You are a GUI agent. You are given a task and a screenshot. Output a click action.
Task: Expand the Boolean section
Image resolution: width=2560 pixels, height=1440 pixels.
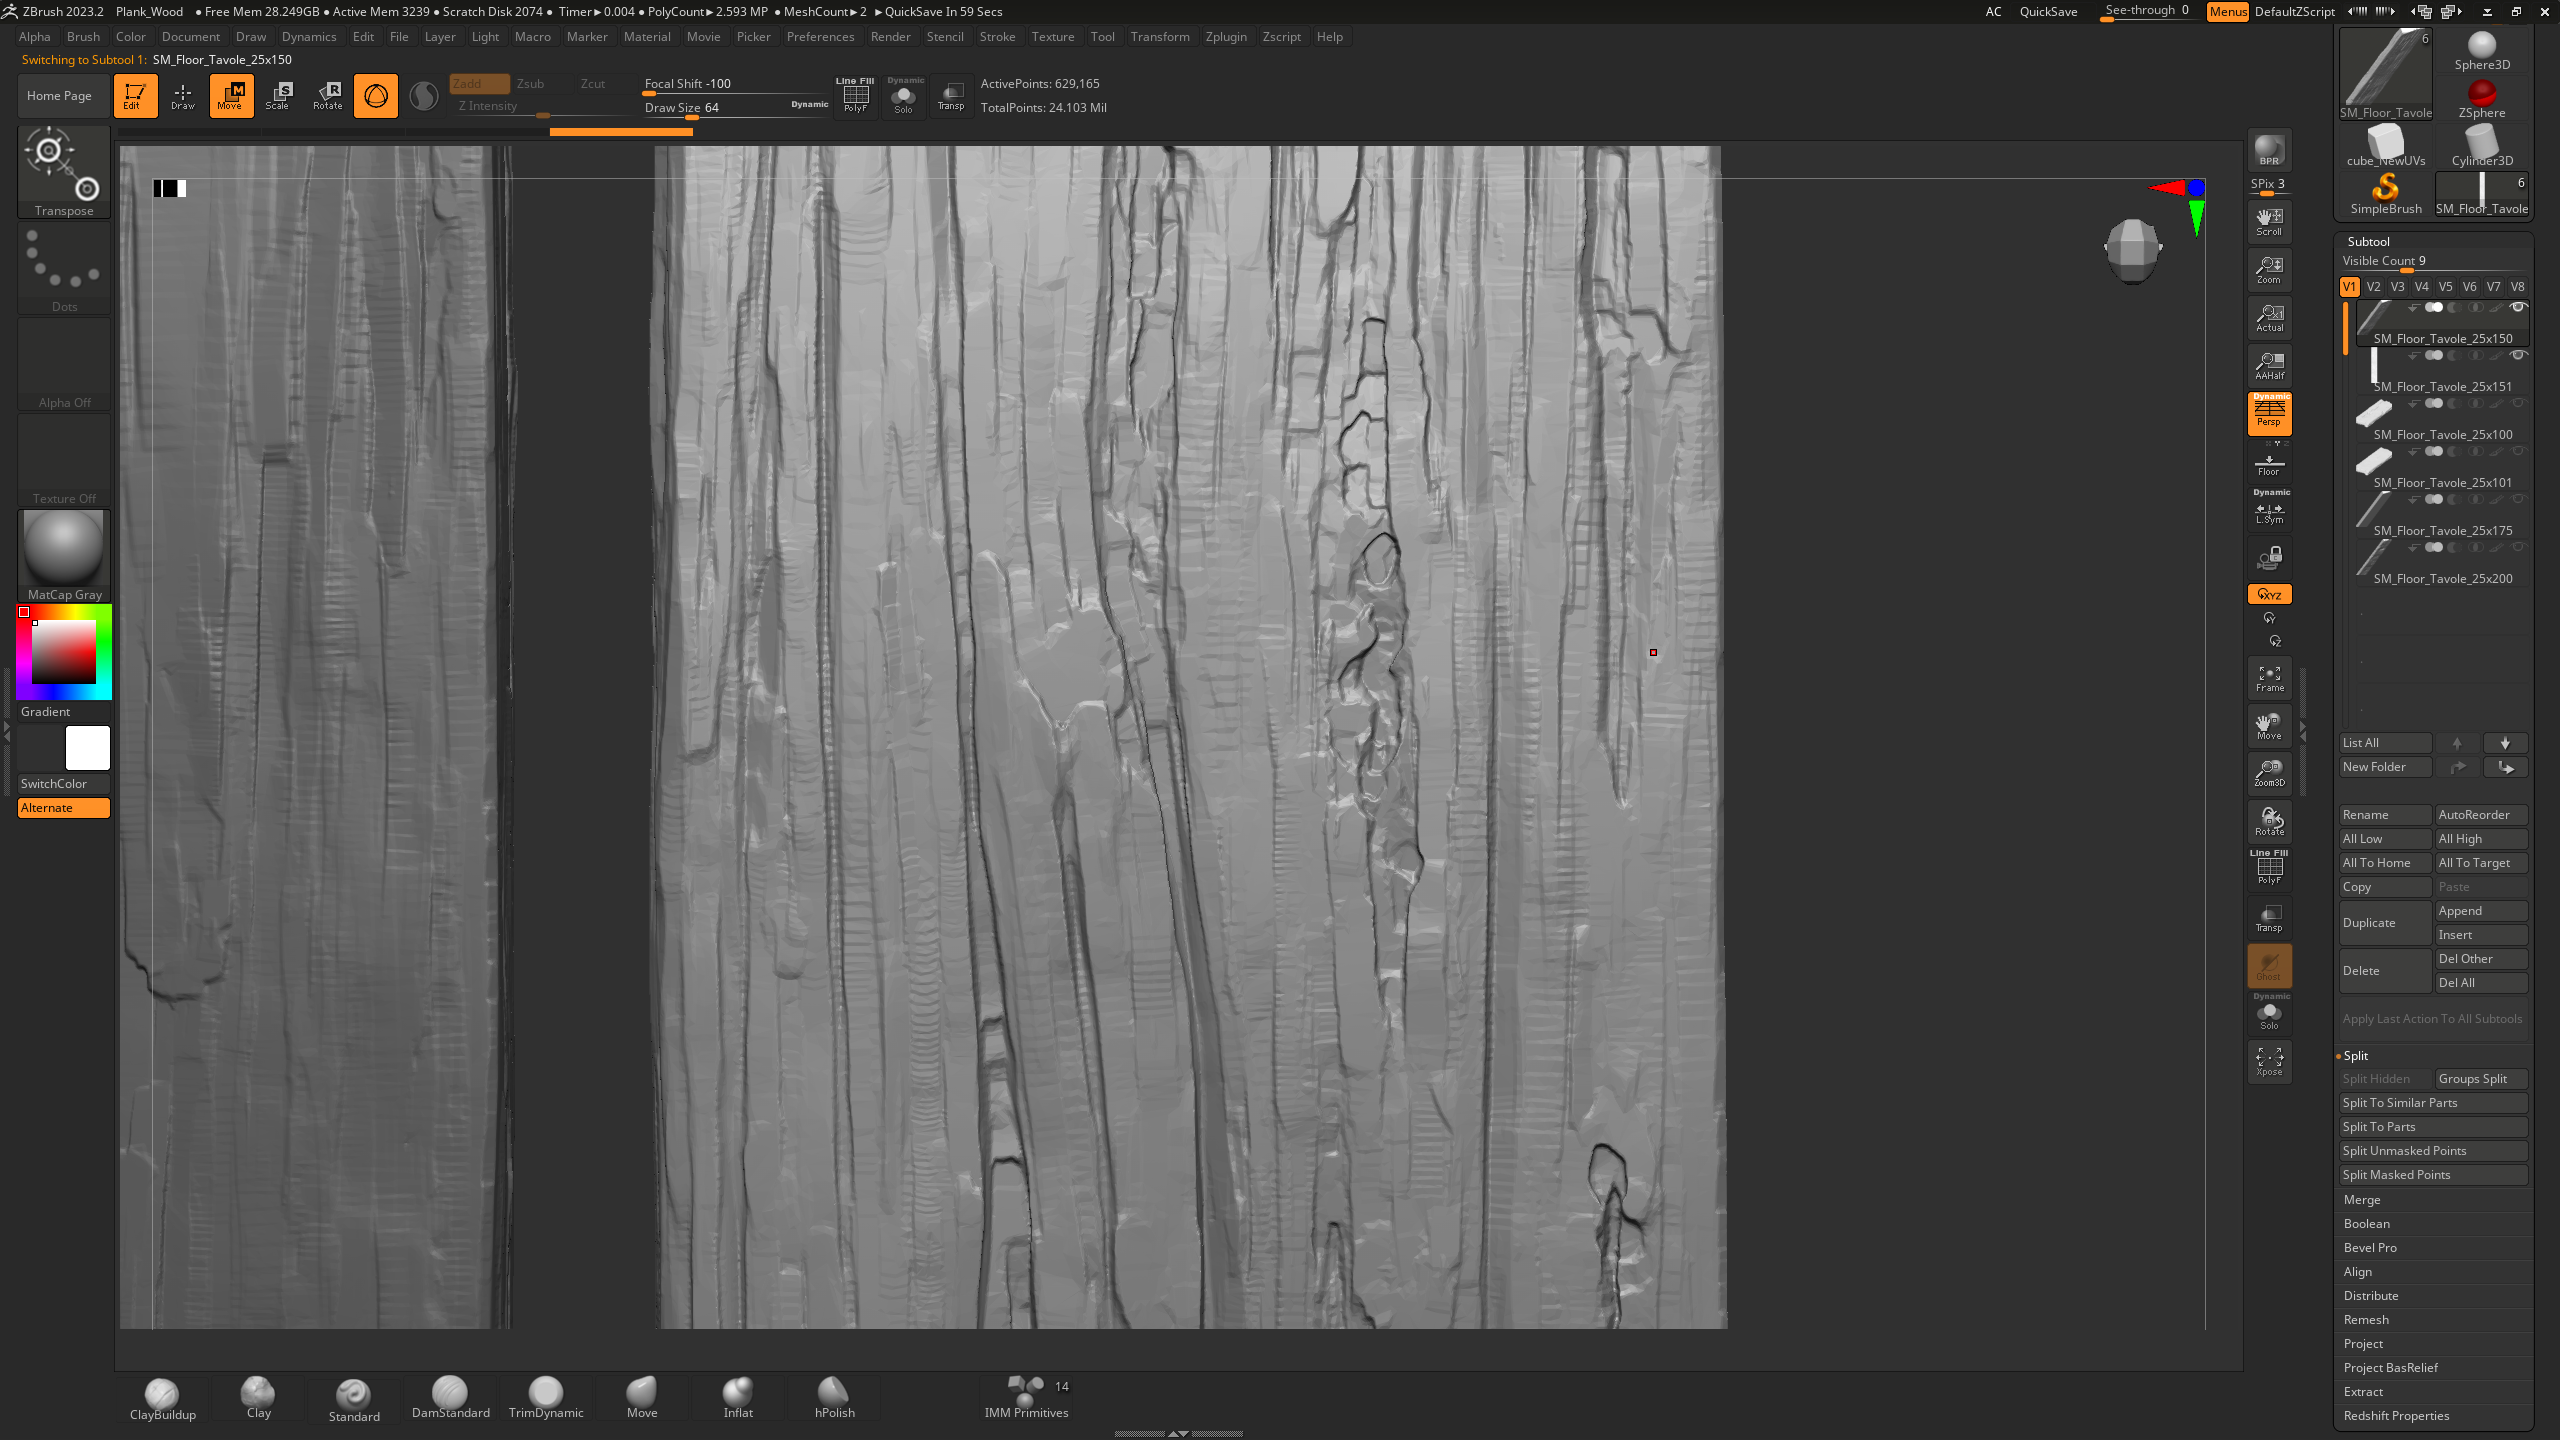click(x=2366, y=1224)
